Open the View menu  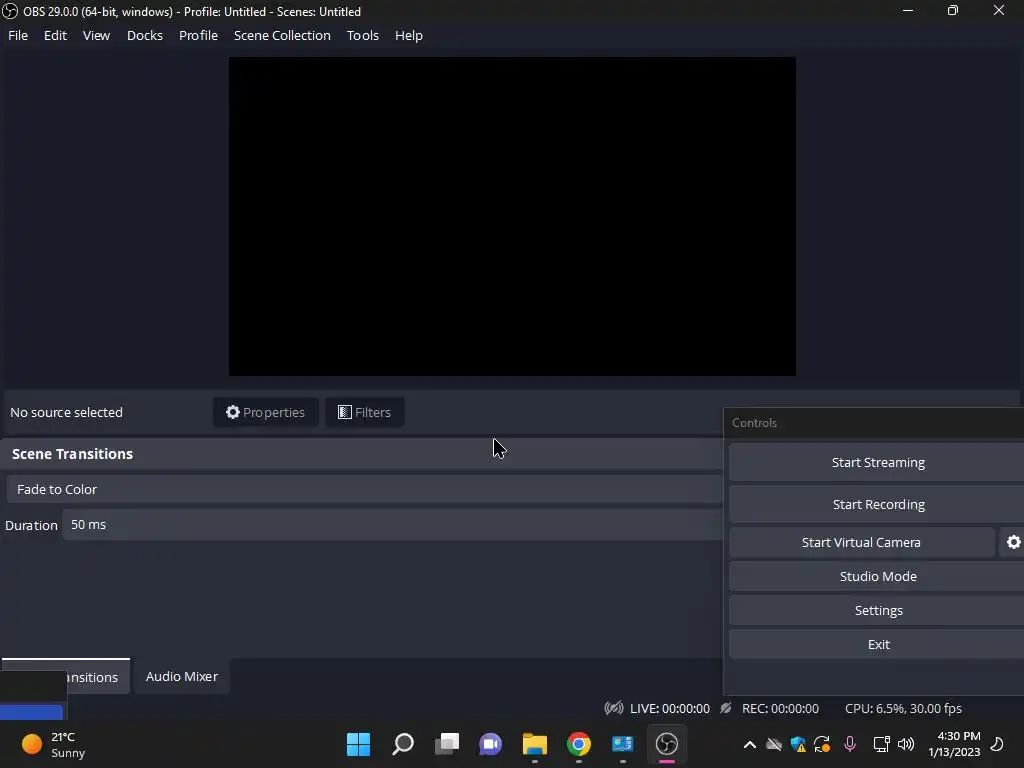click(x=96, y=35)
